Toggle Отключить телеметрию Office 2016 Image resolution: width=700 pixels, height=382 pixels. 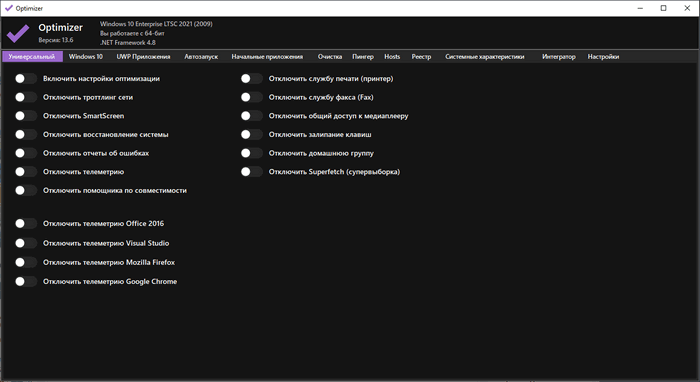click(x=25, y=224)
